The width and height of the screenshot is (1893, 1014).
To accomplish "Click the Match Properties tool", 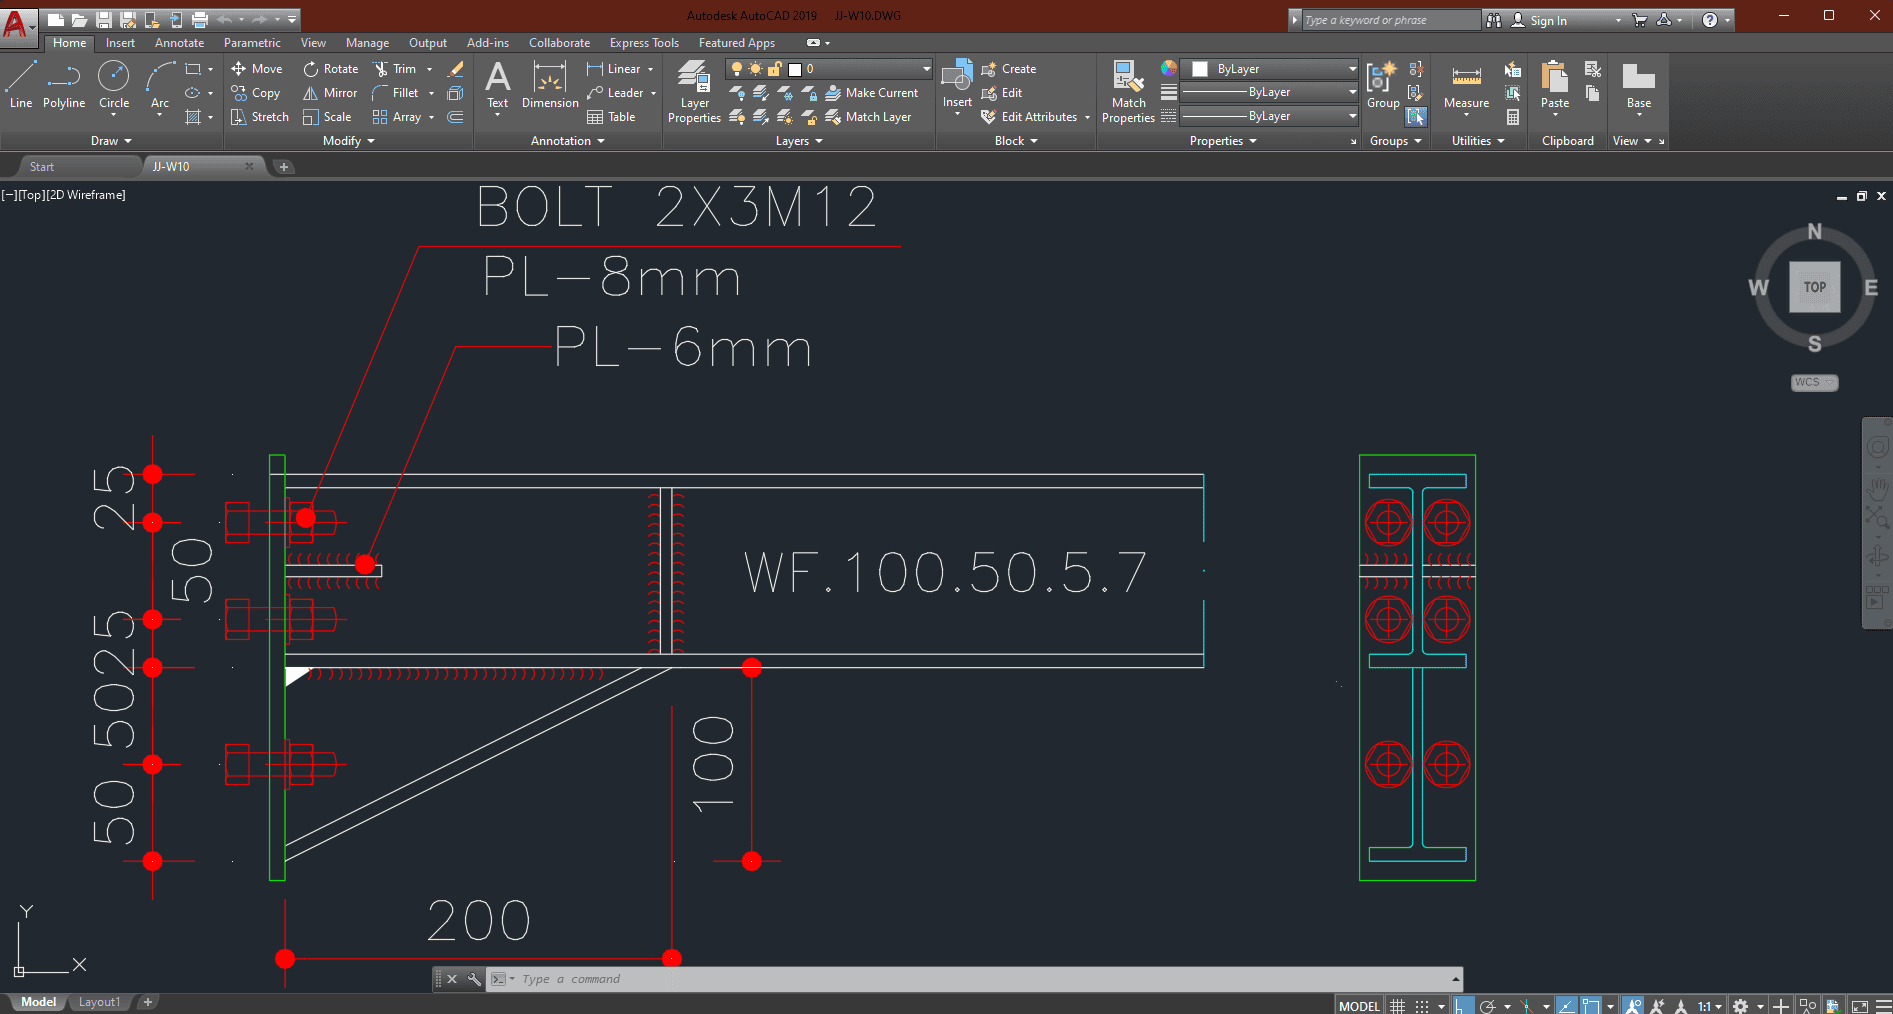I will 1128,91.
